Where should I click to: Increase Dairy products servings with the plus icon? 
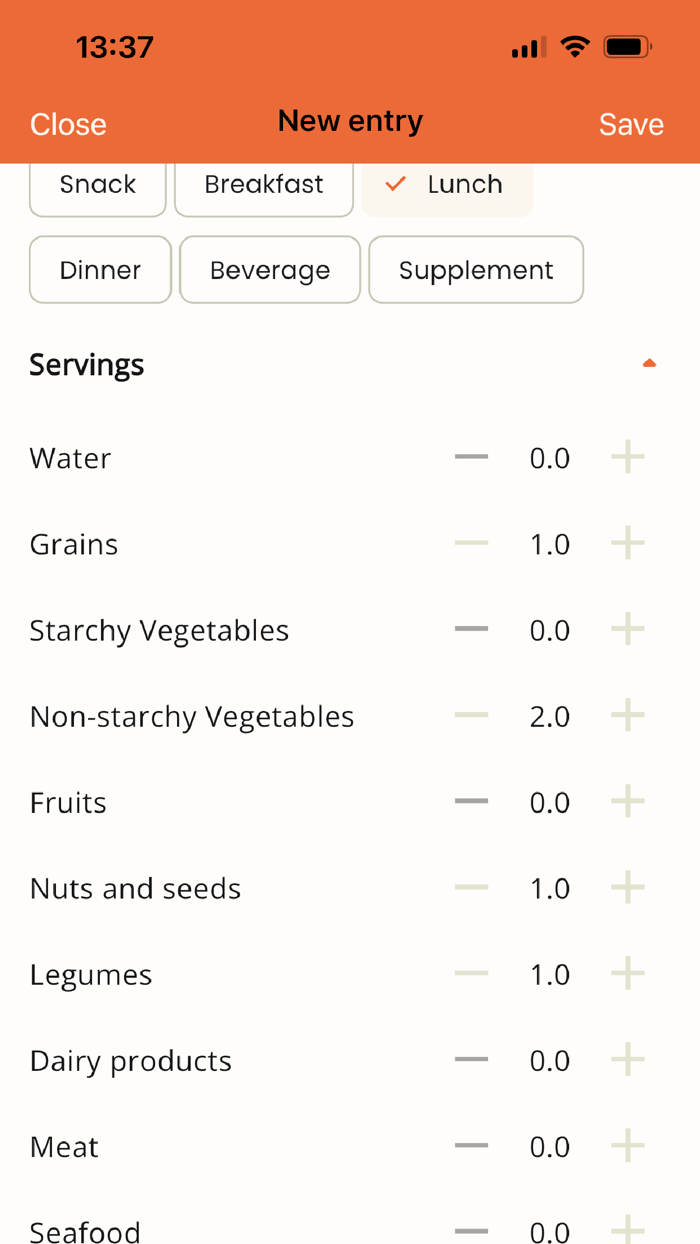coord(628,1060)
